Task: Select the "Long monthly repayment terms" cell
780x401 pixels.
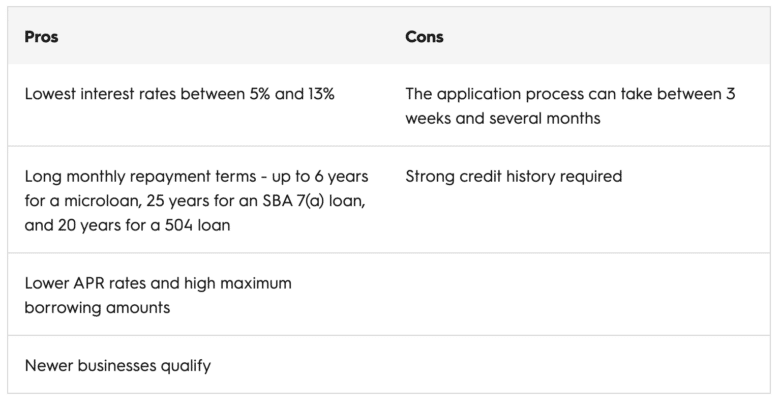Action: click(197, 200)
